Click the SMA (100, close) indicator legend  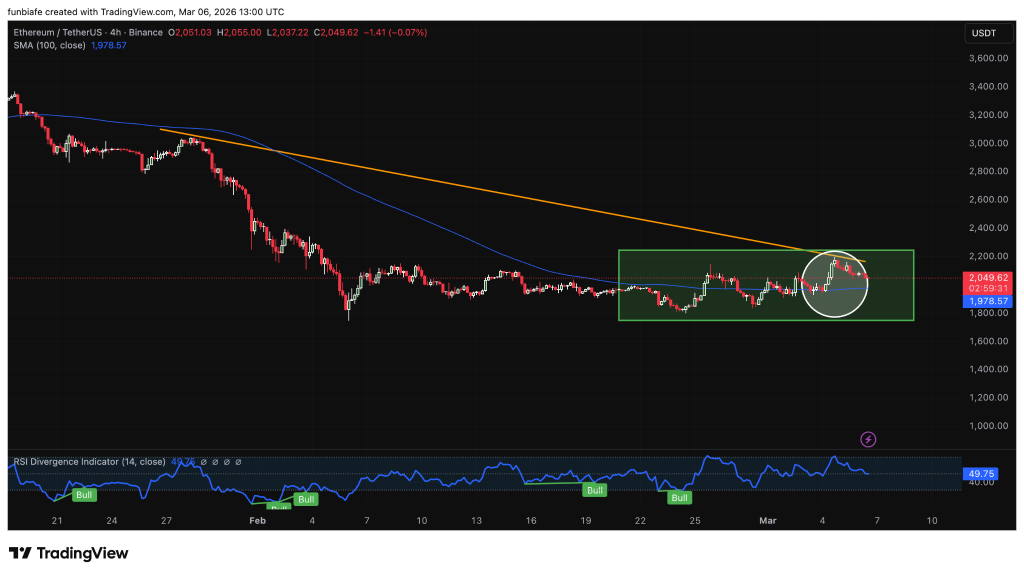pos(52,46)
